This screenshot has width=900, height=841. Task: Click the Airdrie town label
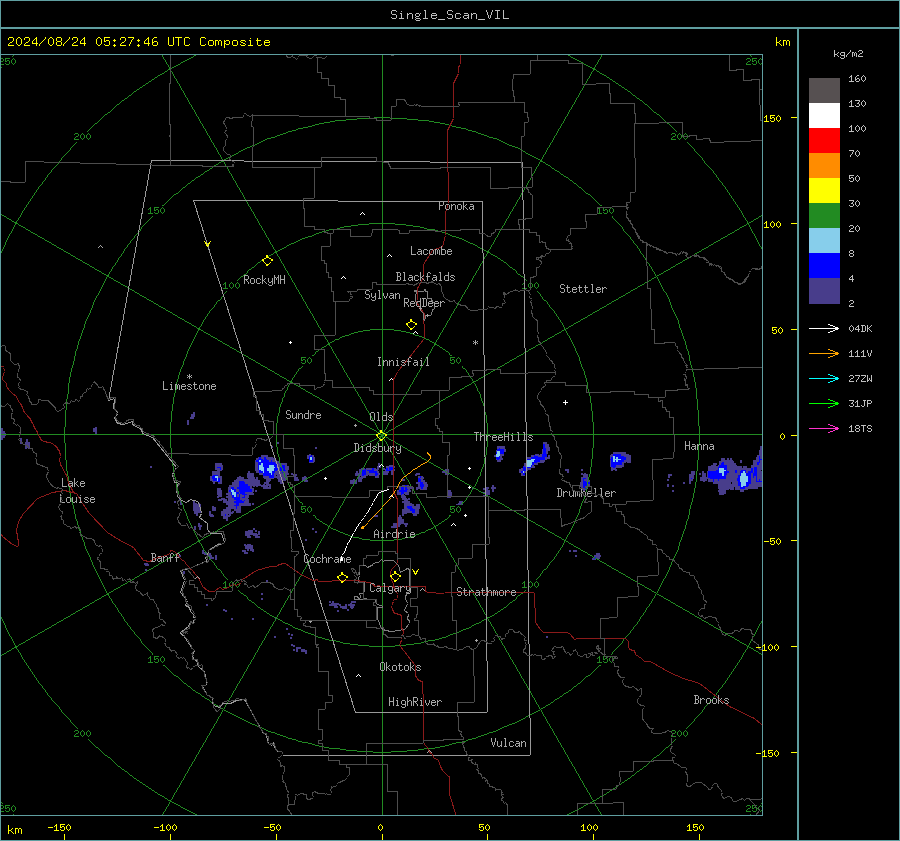click(394, 534)
